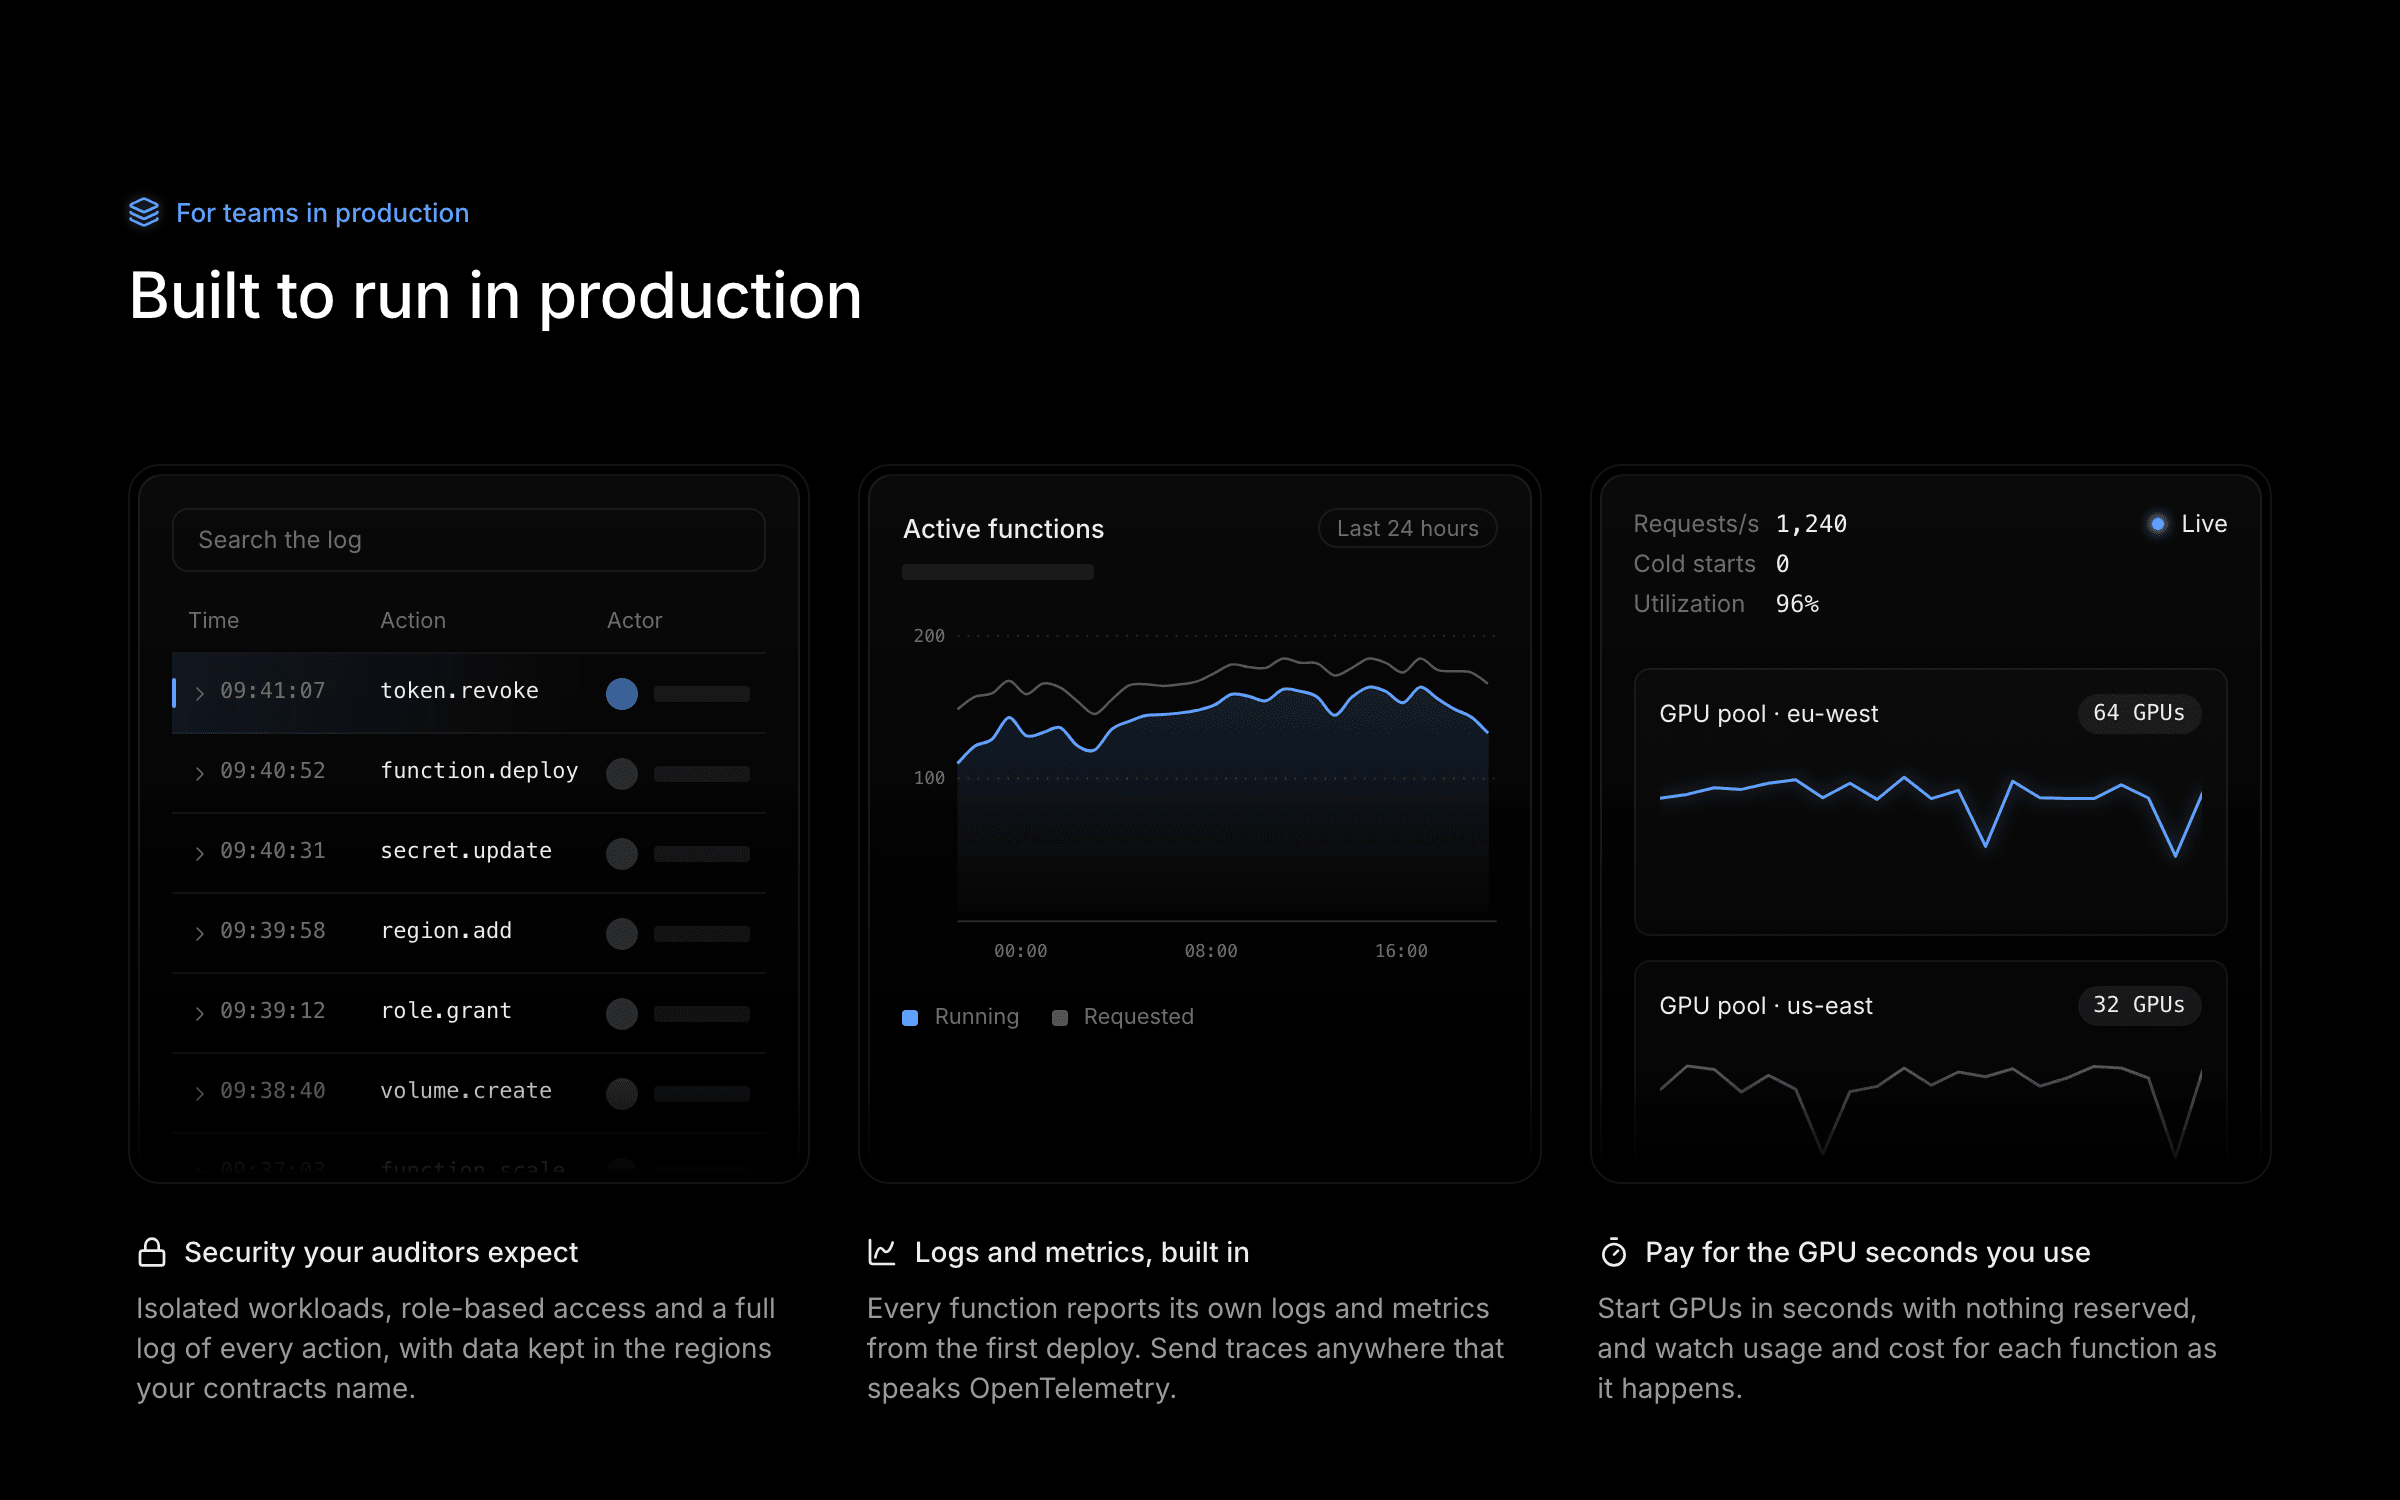Click the stopwatch icon beside Pay for the GPU seconds
The height and width of the screenshot is (1500, 2400).
point(1613,1252)
